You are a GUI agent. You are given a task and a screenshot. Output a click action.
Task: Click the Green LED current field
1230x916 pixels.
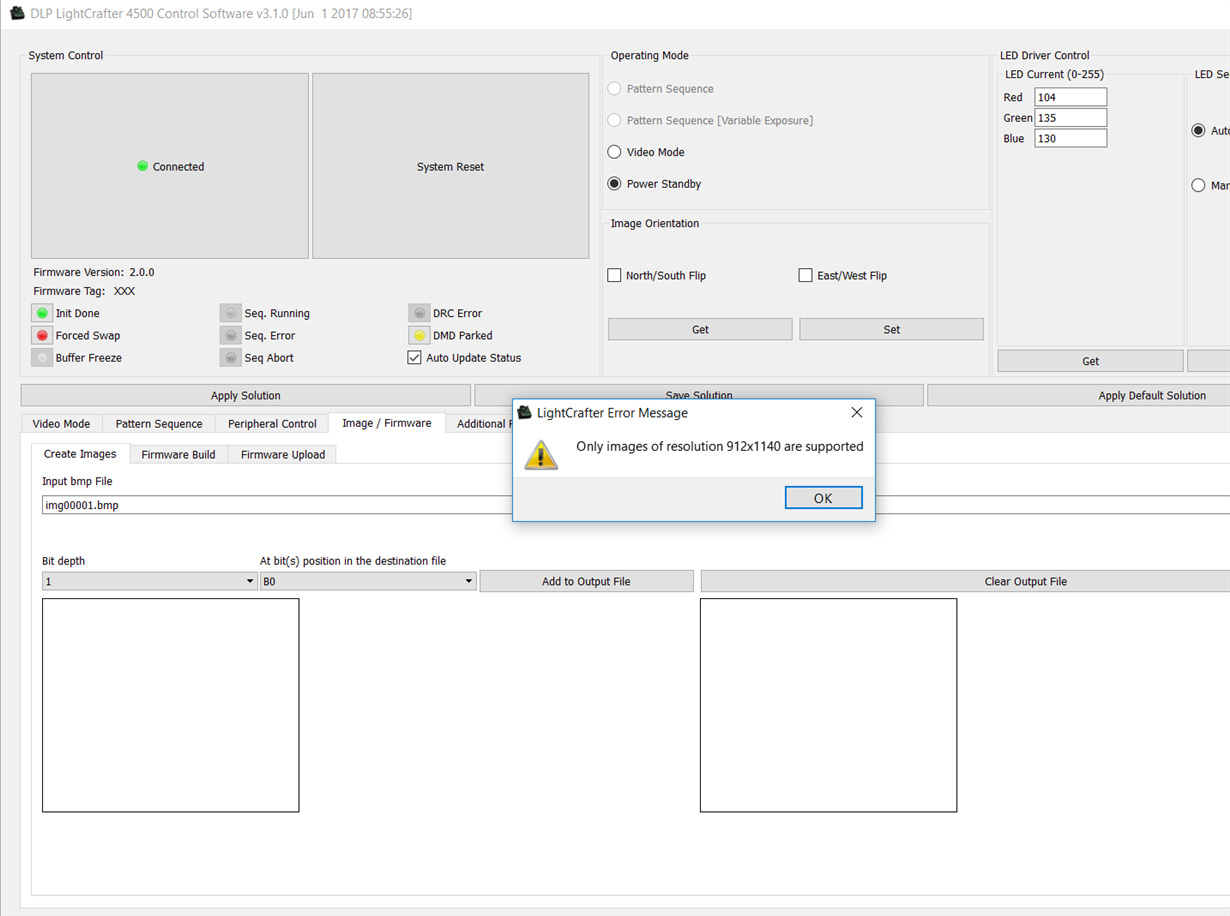click(x=1070, y=118)
